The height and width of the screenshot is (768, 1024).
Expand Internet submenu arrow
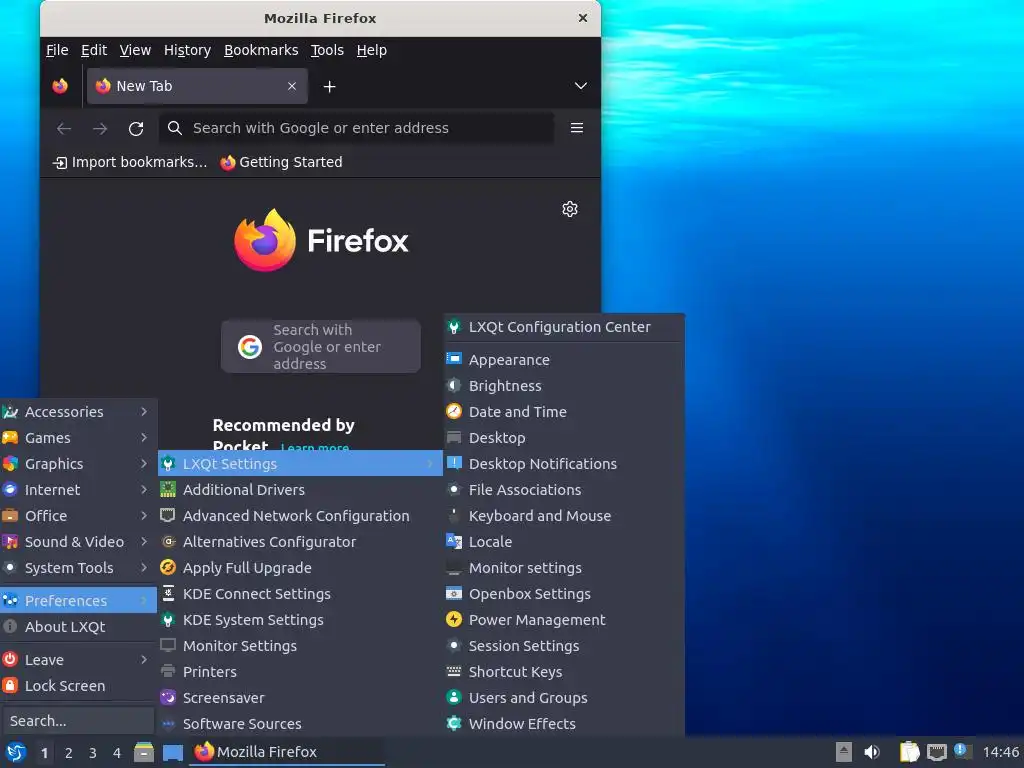pyautogui.click(x=144, y=490)
